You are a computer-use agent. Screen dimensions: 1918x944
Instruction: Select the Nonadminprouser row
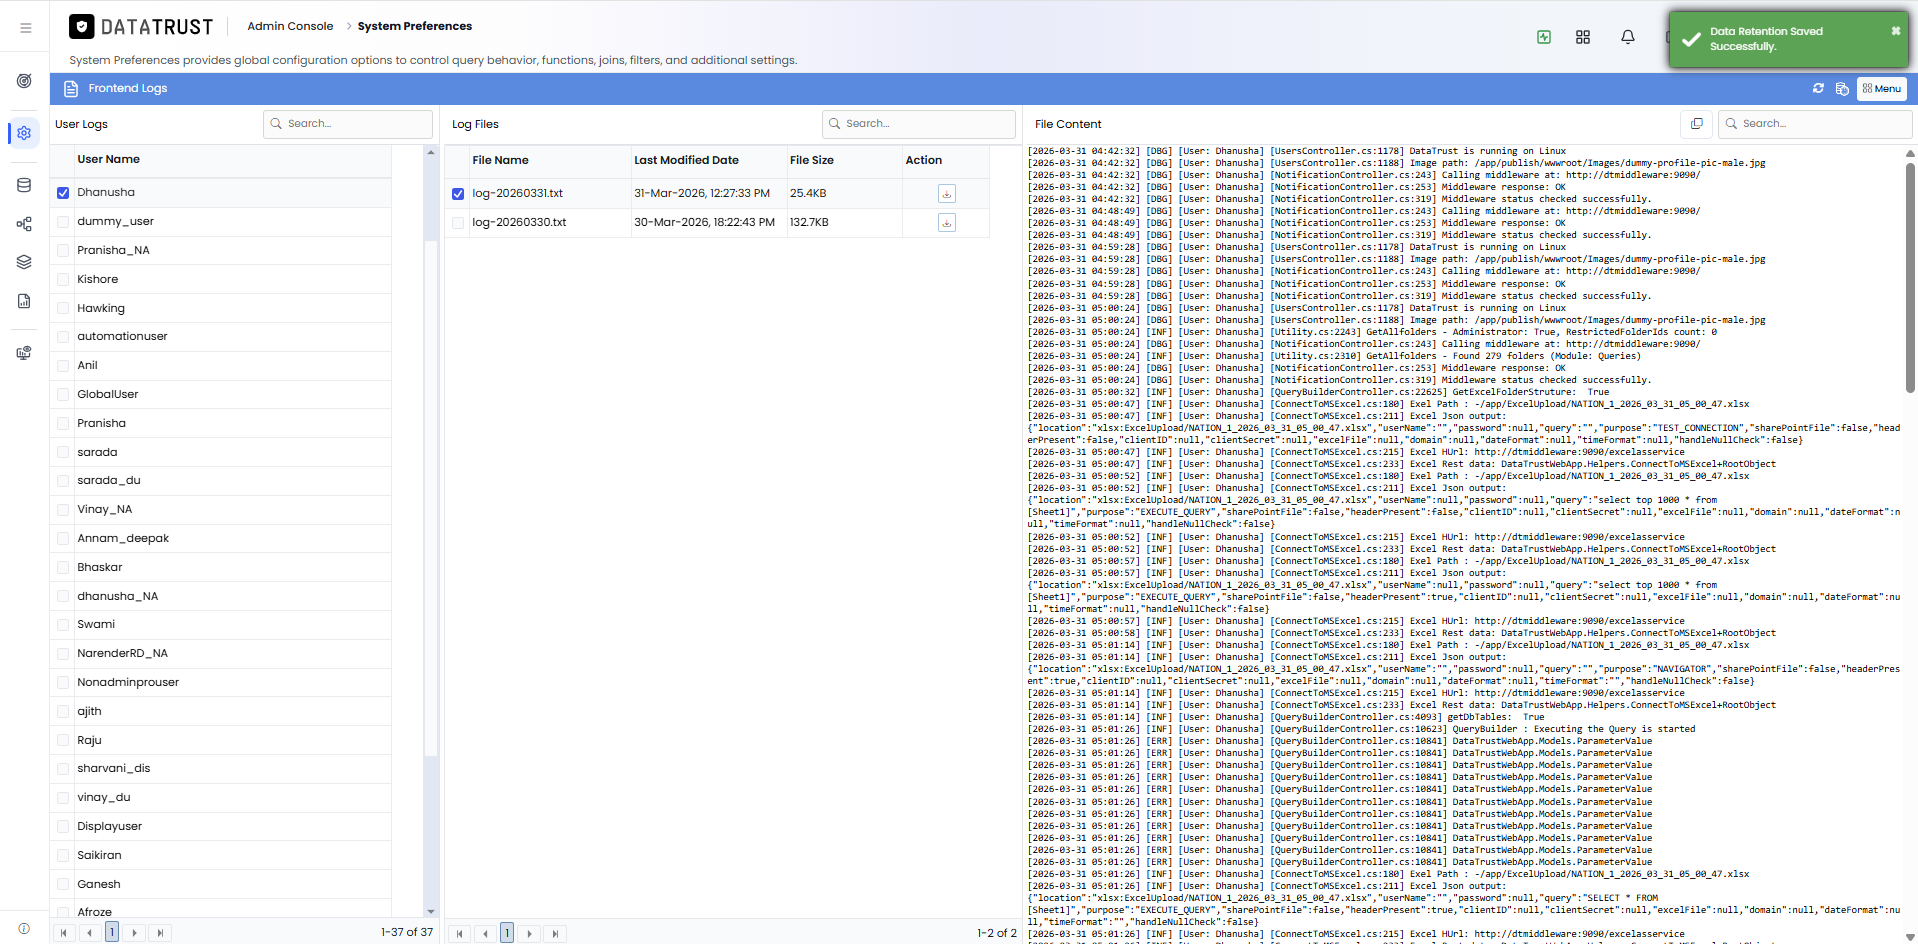coord(221,683)
